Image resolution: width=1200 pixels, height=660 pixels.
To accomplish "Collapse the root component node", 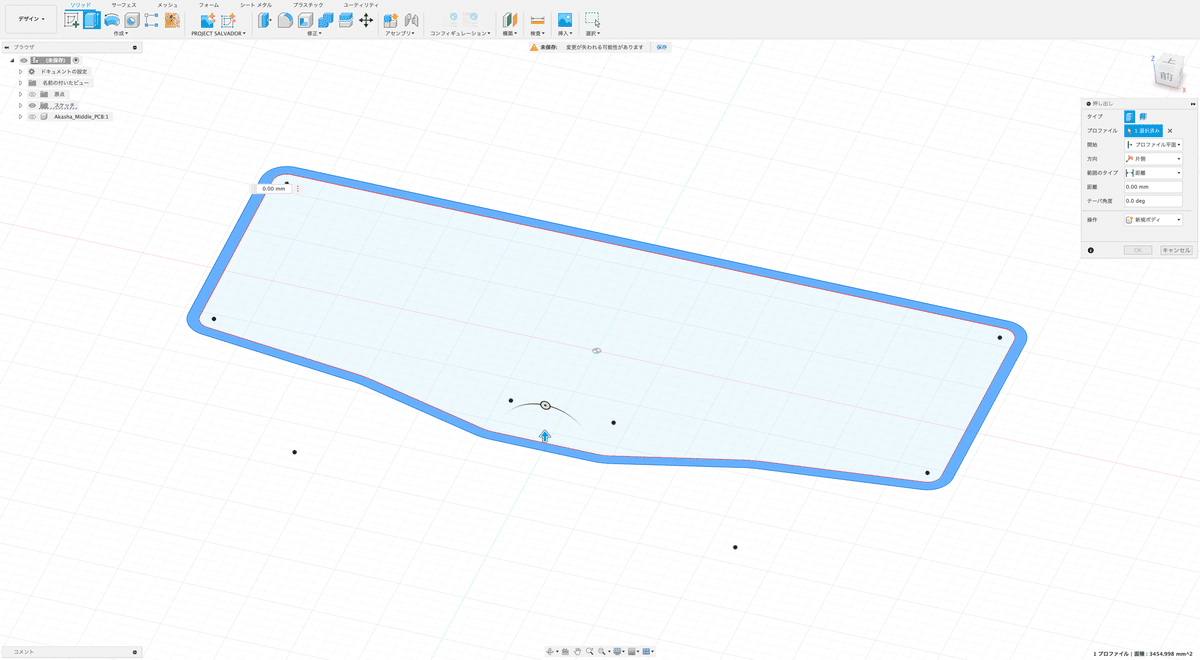I will pyautogui.click(x=12, y=60).
